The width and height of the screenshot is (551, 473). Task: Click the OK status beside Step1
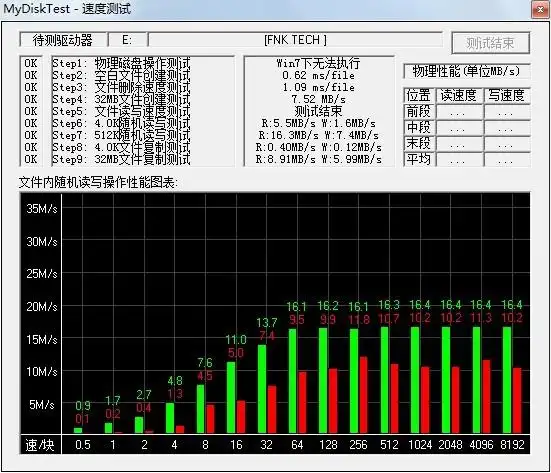tap(31, 64)
